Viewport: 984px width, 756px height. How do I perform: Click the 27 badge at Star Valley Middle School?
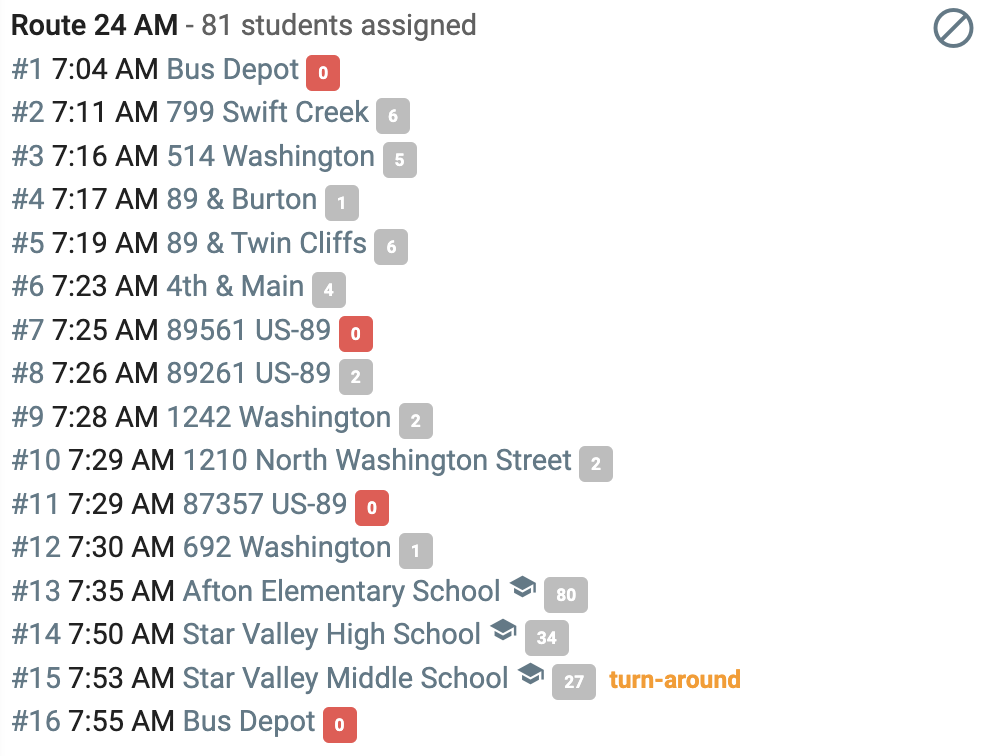pos(574,681)
